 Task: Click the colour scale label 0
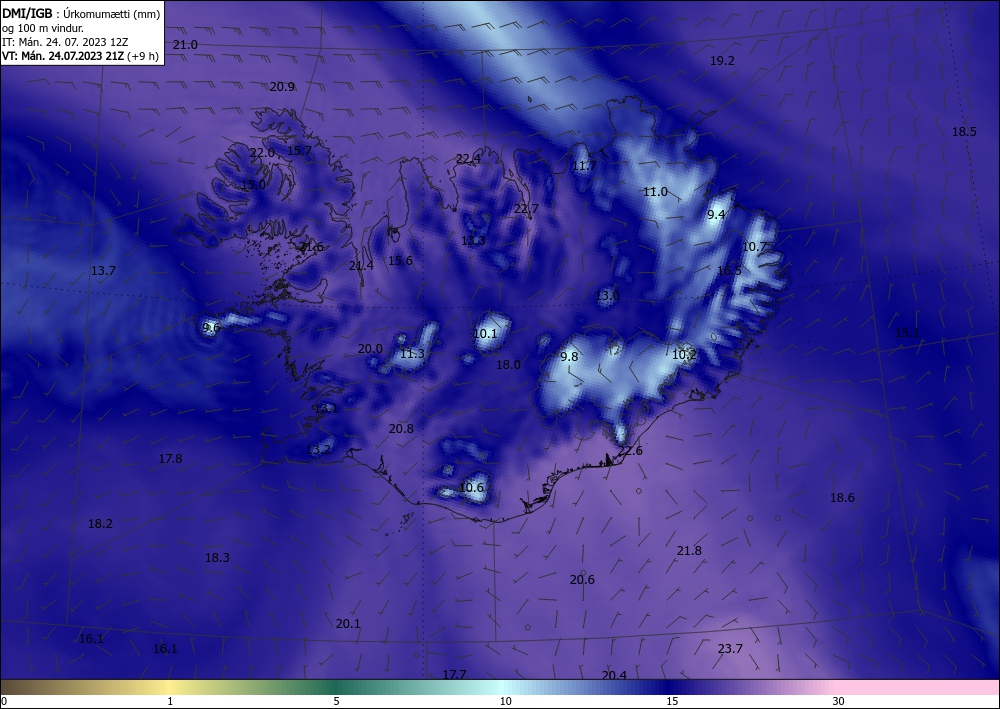[x=4, y=702]
